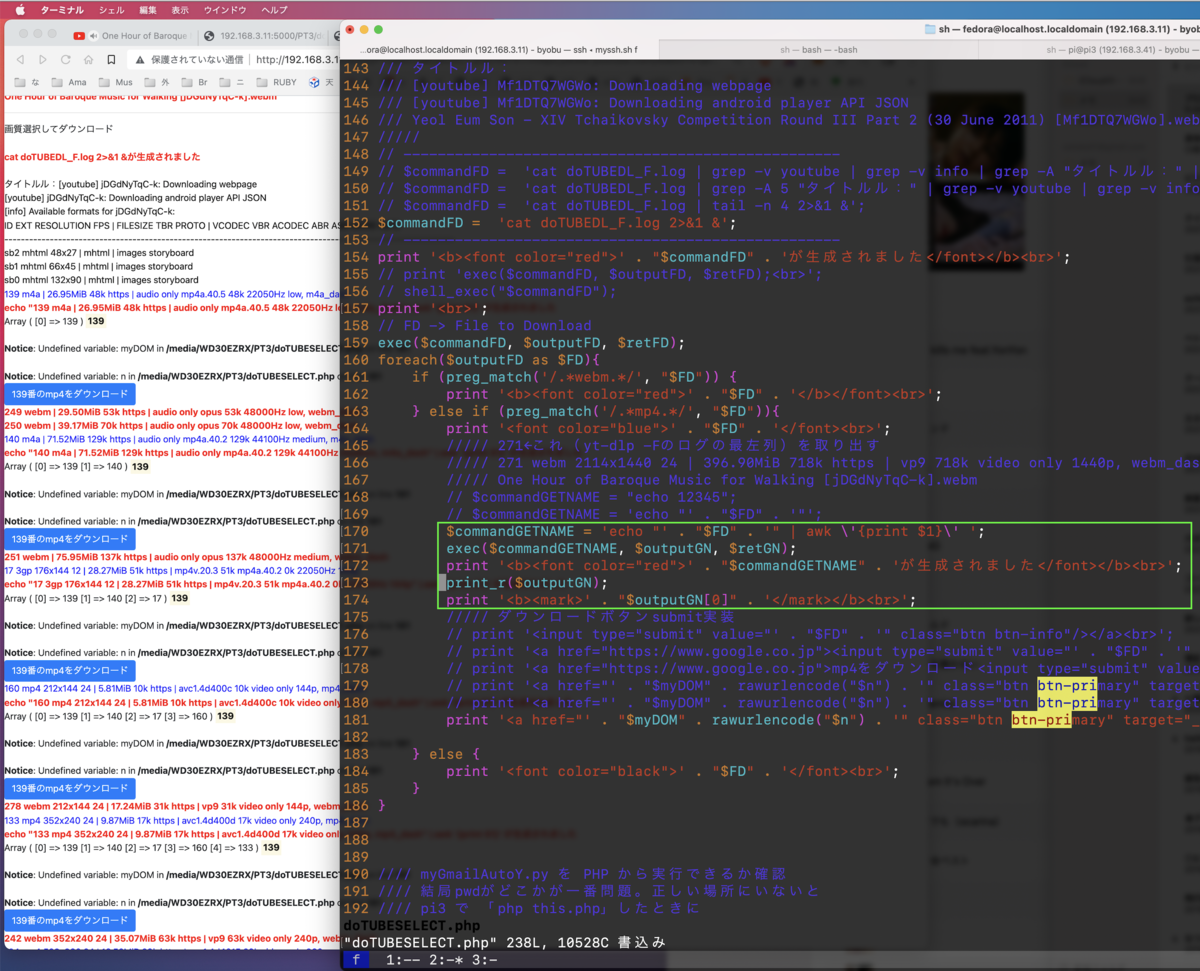Click the forward navigation arrow
The width and height of the screenshot is (1200, 971).
pyautogui.click(x=42, y=59)
